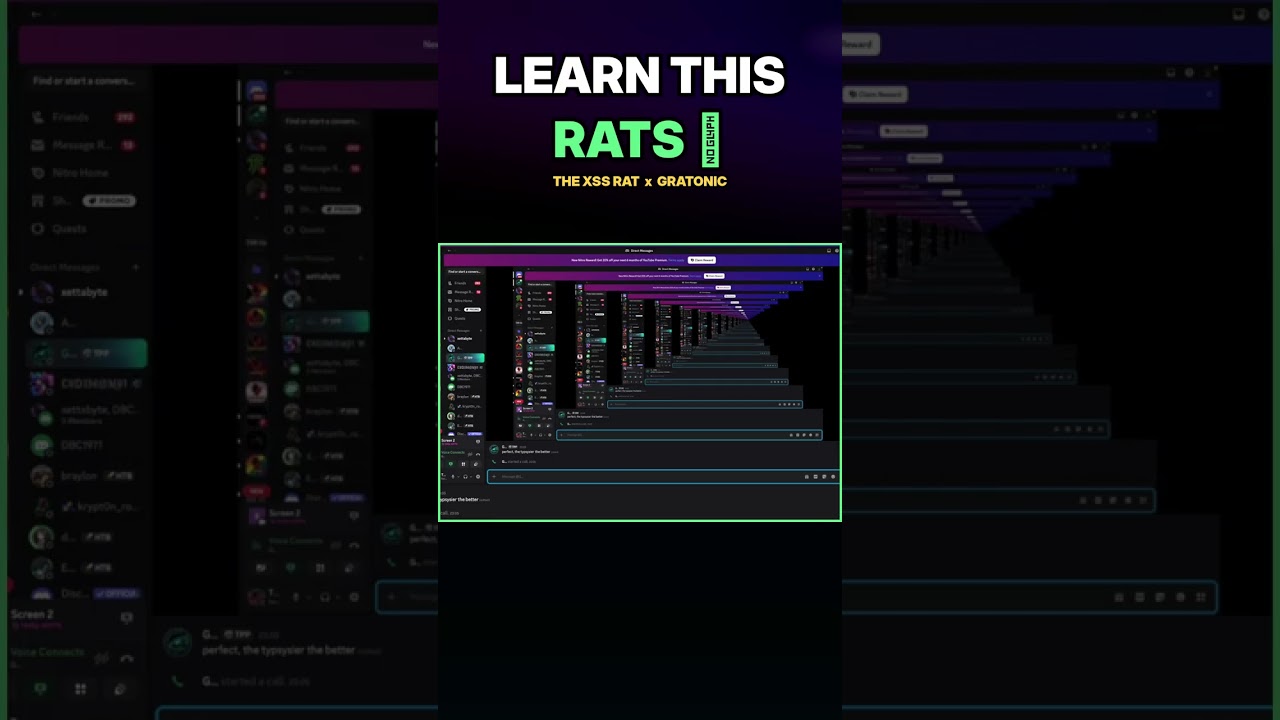Select the highlighted green DM in sharp outermost sidebar
Screen dimensions: 1280x720
[464, 358]
